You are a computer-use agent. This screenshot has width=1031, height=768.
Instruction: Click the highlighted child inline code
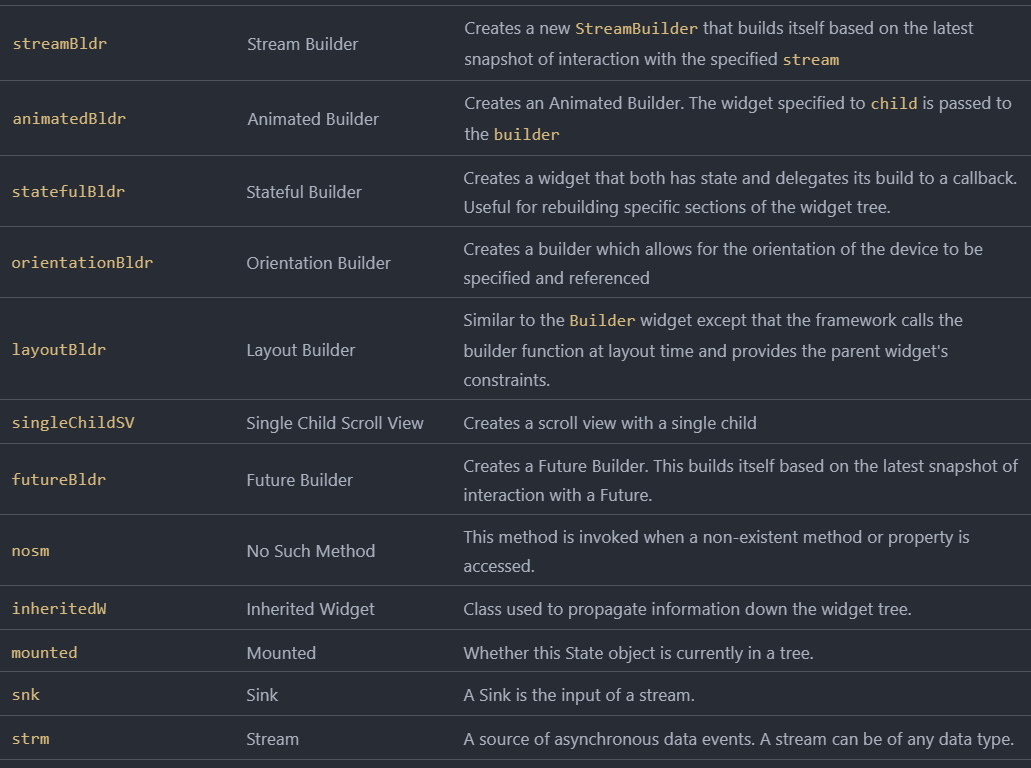click(x=893, y=104)
